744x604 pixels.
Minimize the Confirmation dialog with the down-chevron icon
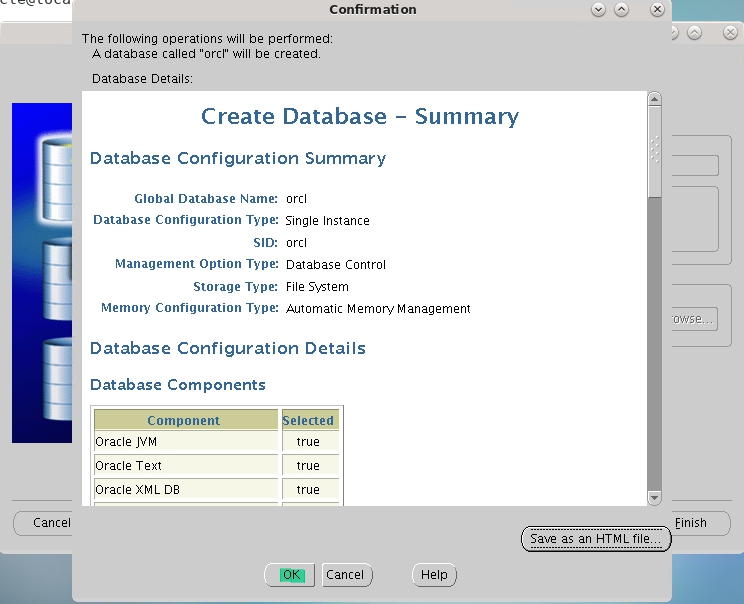point(598,9)
